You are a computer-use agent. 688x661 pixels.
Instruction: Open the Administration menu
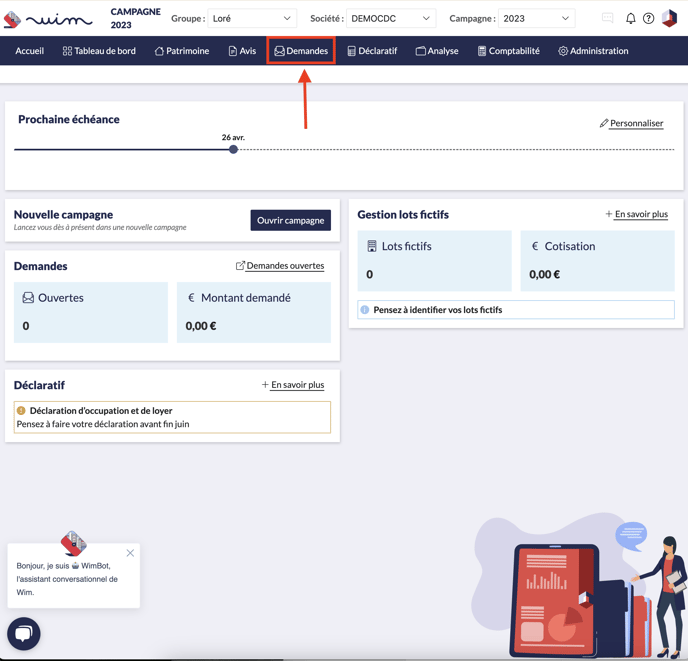(593, 51)
